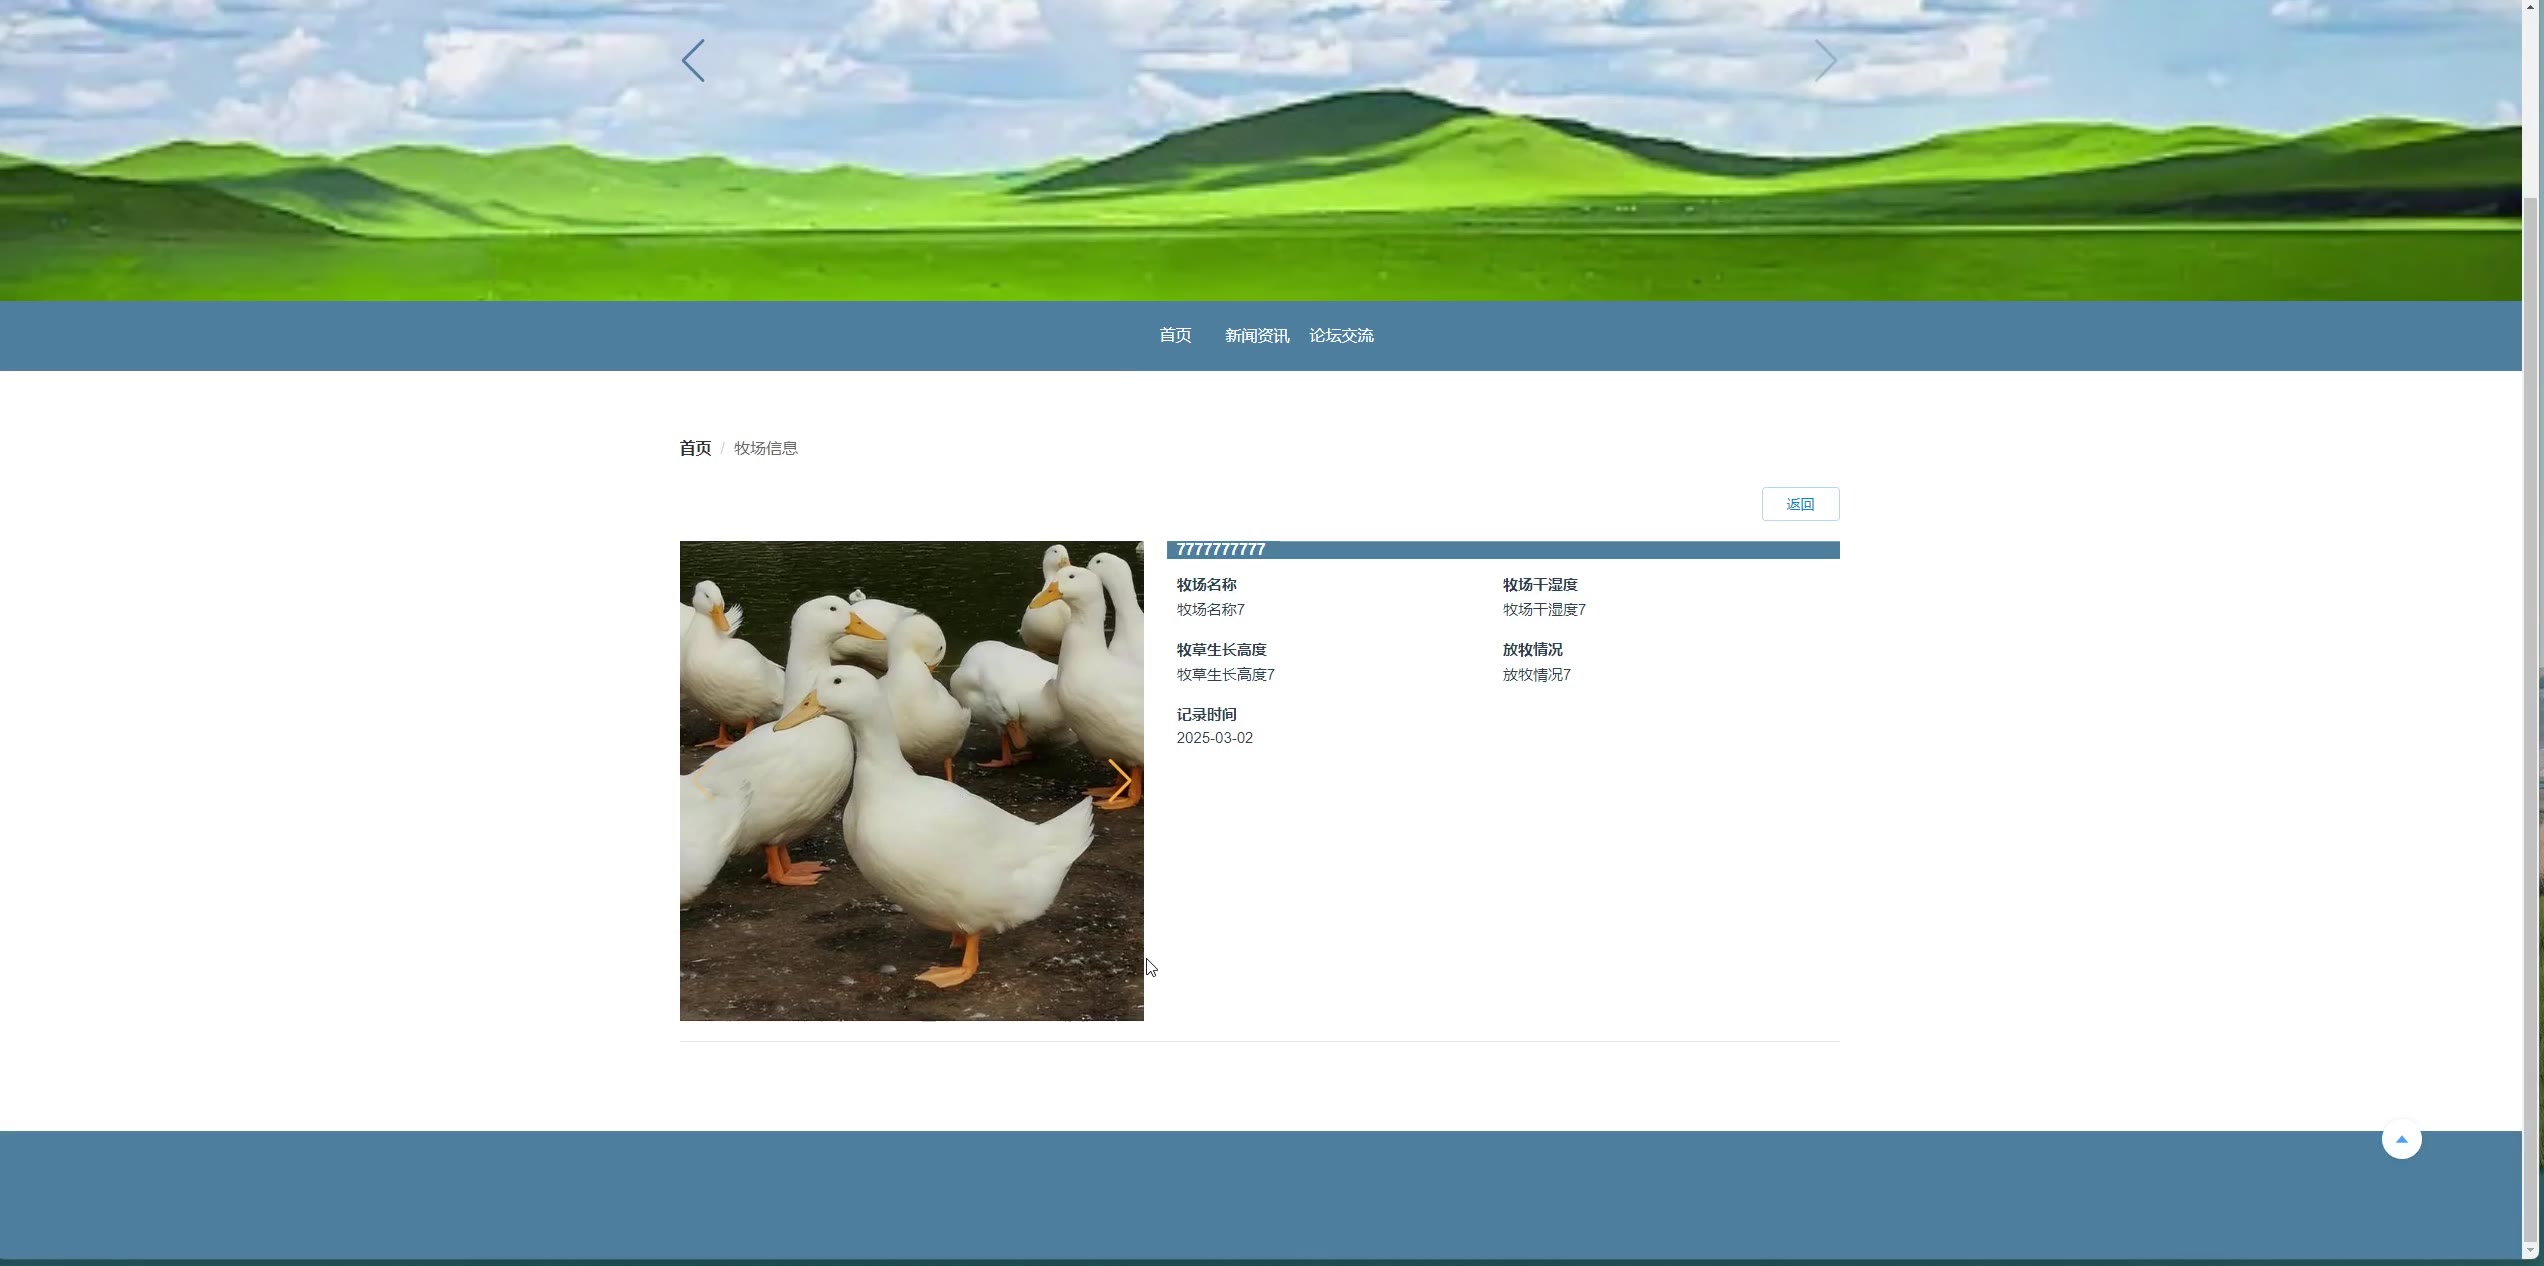The width and height of the screenshot is (2544, 1266).
Task: Click the round back-to-top arrow button
Action: point(2401,1139)
